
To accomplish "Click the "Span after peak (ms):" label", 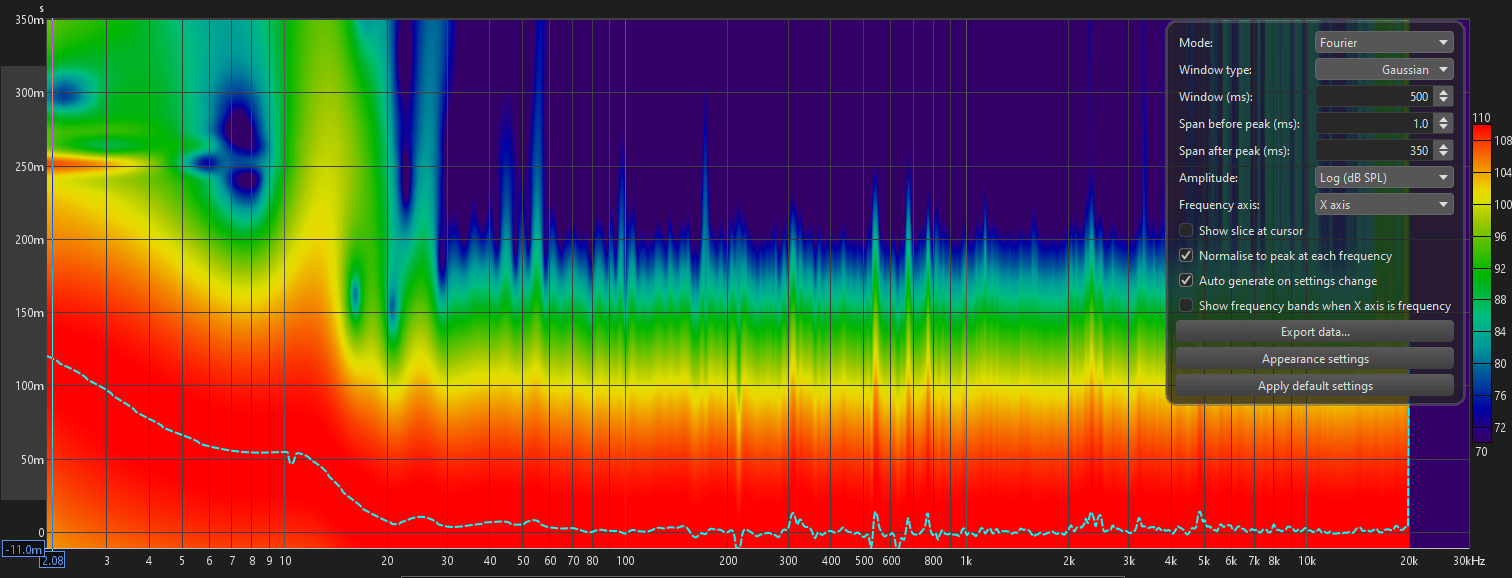I will coord(1234,151).
